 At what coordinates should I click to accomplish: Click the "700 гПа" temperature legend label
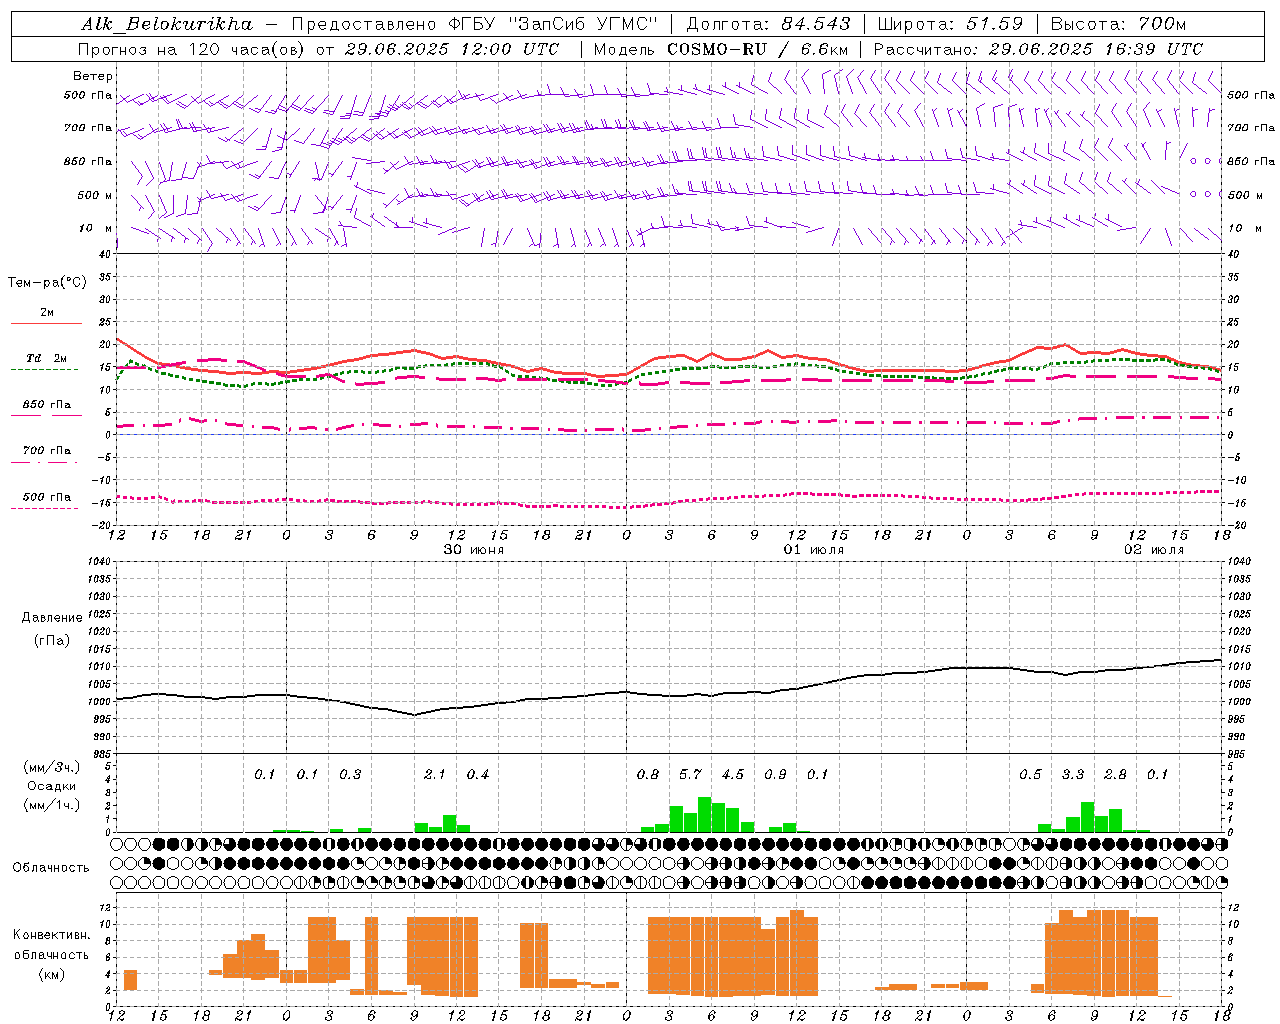(47, 451)
